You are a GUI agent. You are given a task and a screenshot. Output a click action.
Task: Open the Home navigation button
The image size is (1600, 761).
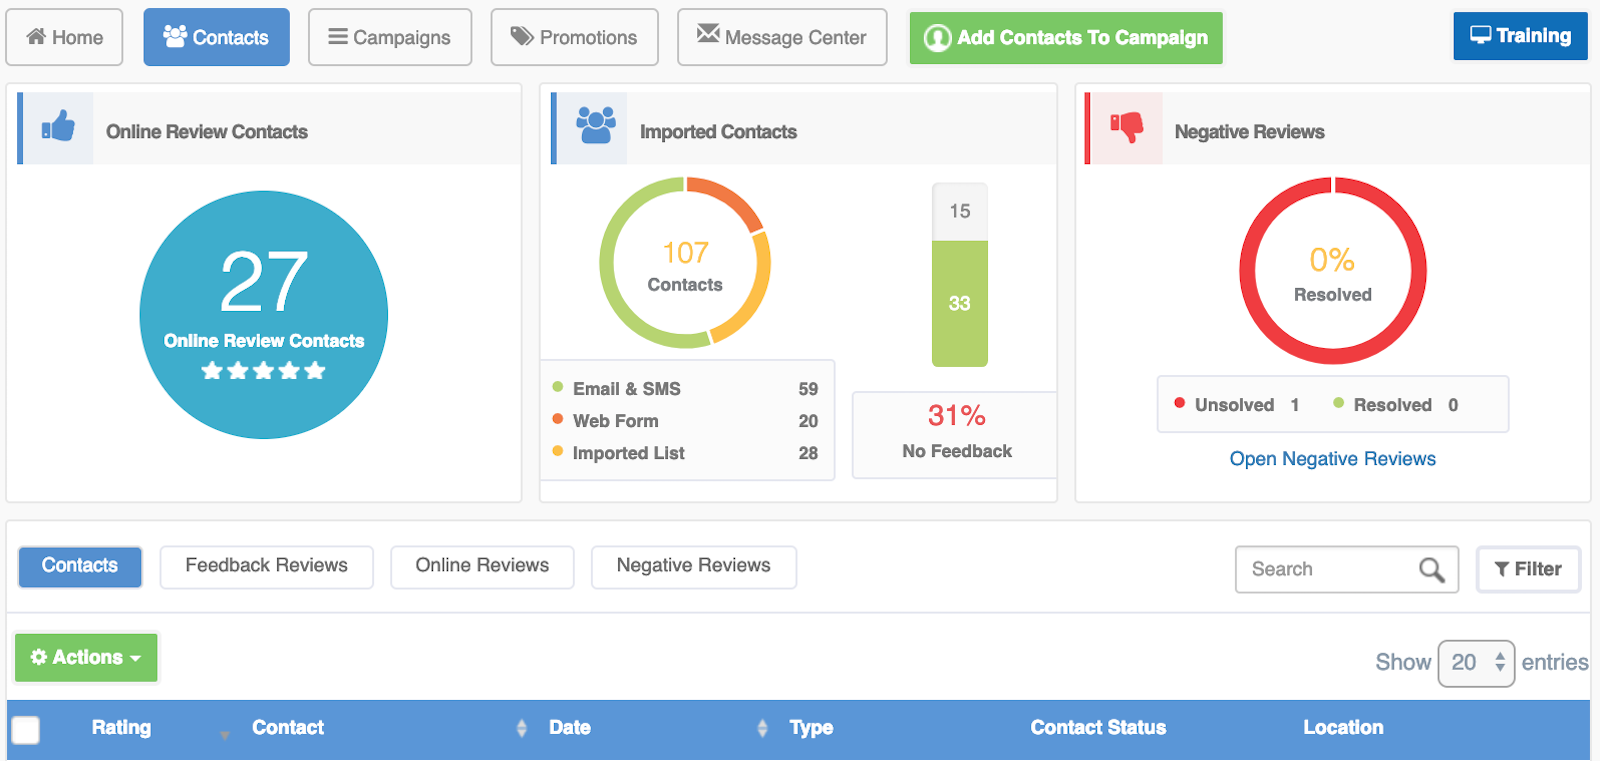(64, 37)
